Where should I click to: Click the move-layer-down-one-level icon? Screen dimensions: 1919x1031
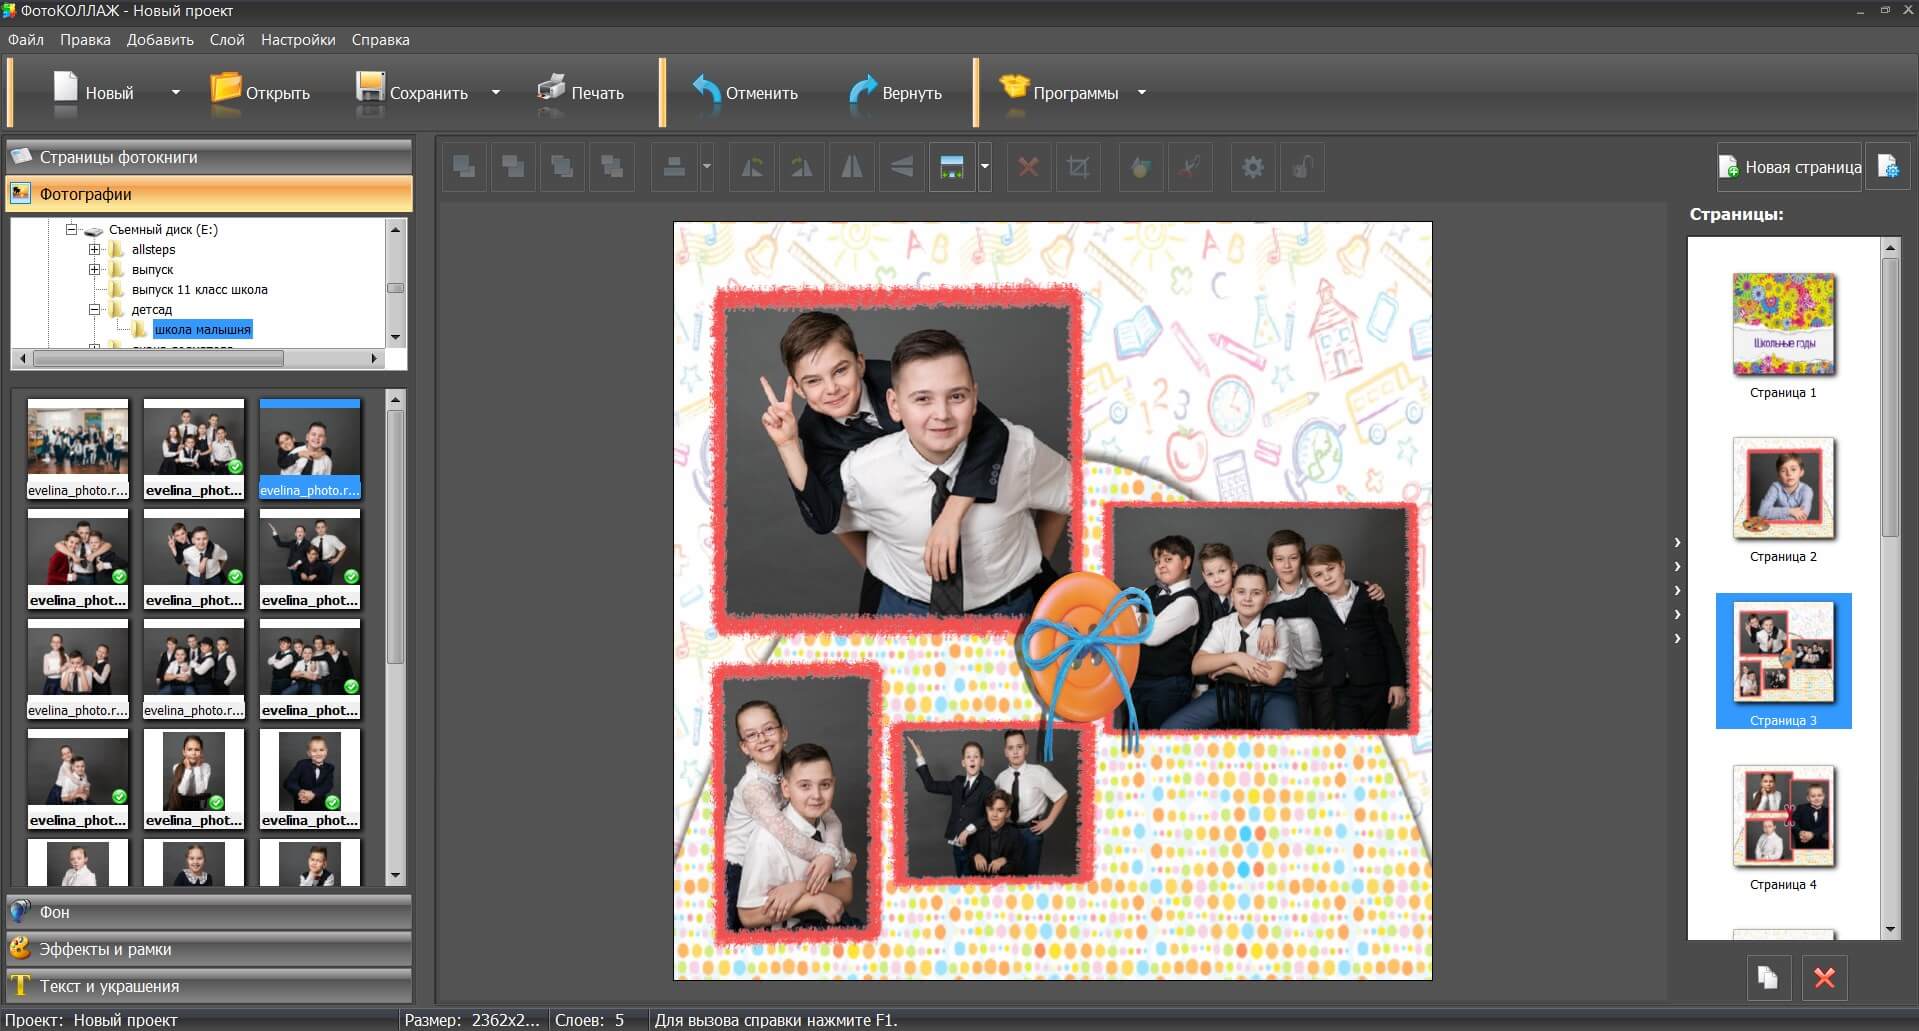click(x=612, y=167)
